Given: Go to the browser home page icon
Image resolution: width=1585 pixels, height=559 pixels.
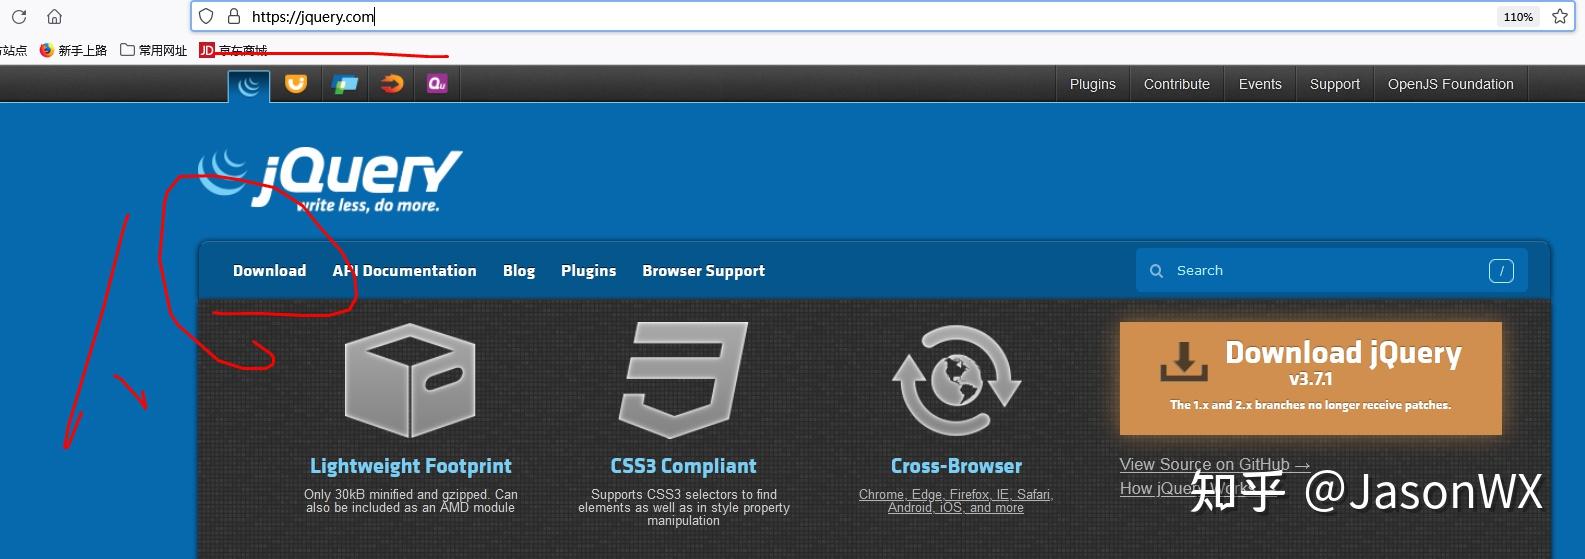Looking at the screenshot, I should click(x=55, y=17).
